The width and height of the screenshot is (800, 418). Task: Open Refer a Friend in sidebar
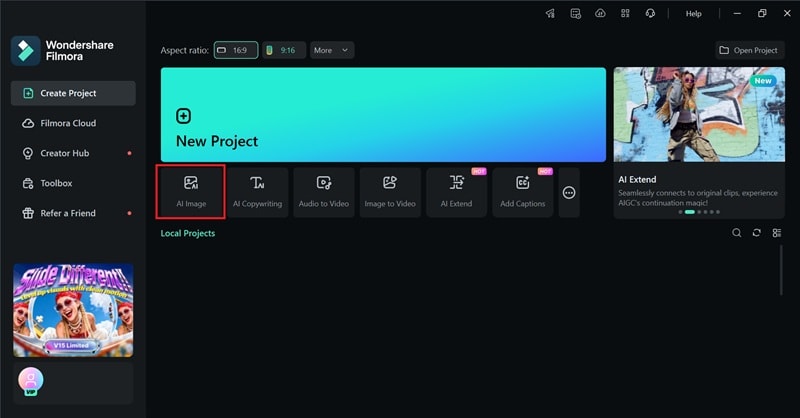click(x=73, y=213)
